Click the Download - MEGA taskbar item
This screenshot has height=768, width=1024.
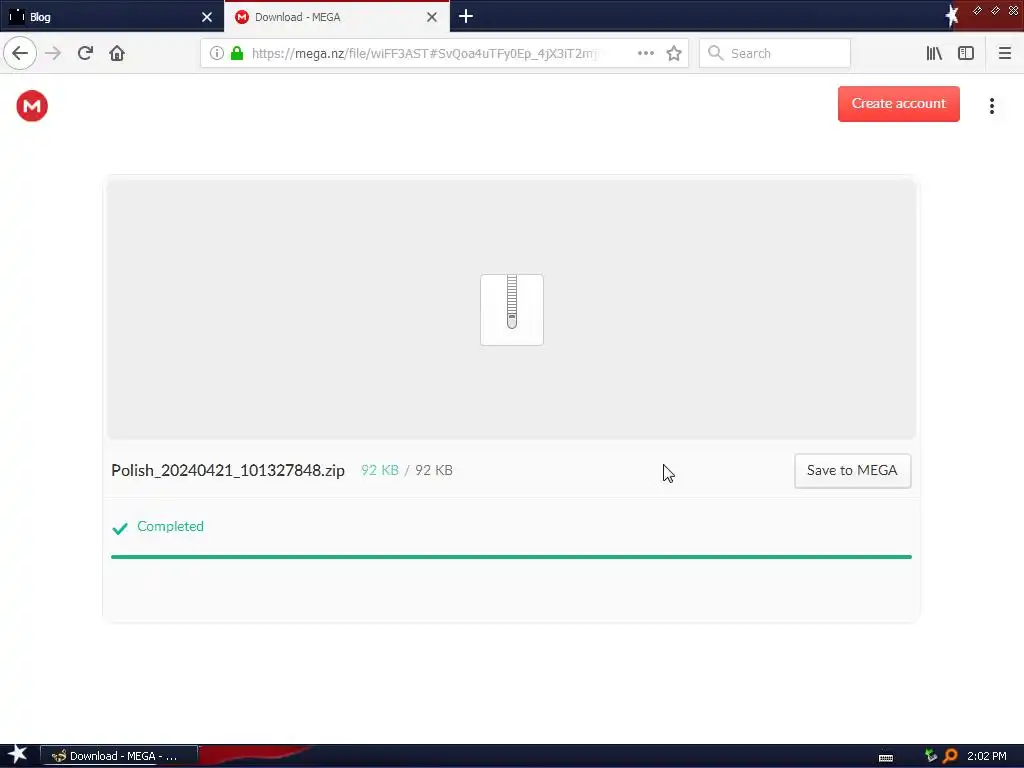point(119,756)
